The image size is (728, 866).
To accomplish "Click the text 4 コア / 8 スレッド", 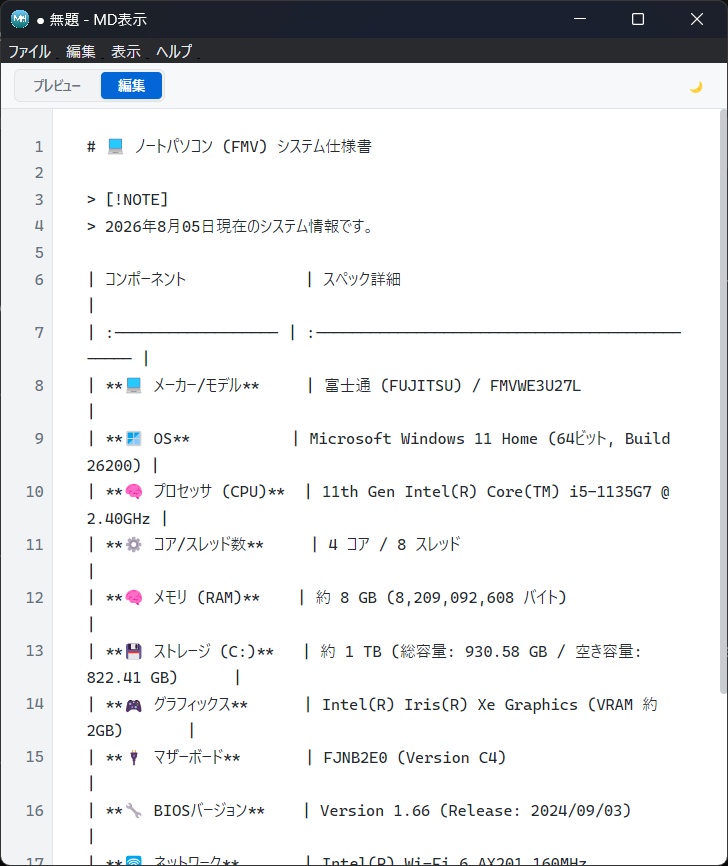I will (x=394, y=545).
